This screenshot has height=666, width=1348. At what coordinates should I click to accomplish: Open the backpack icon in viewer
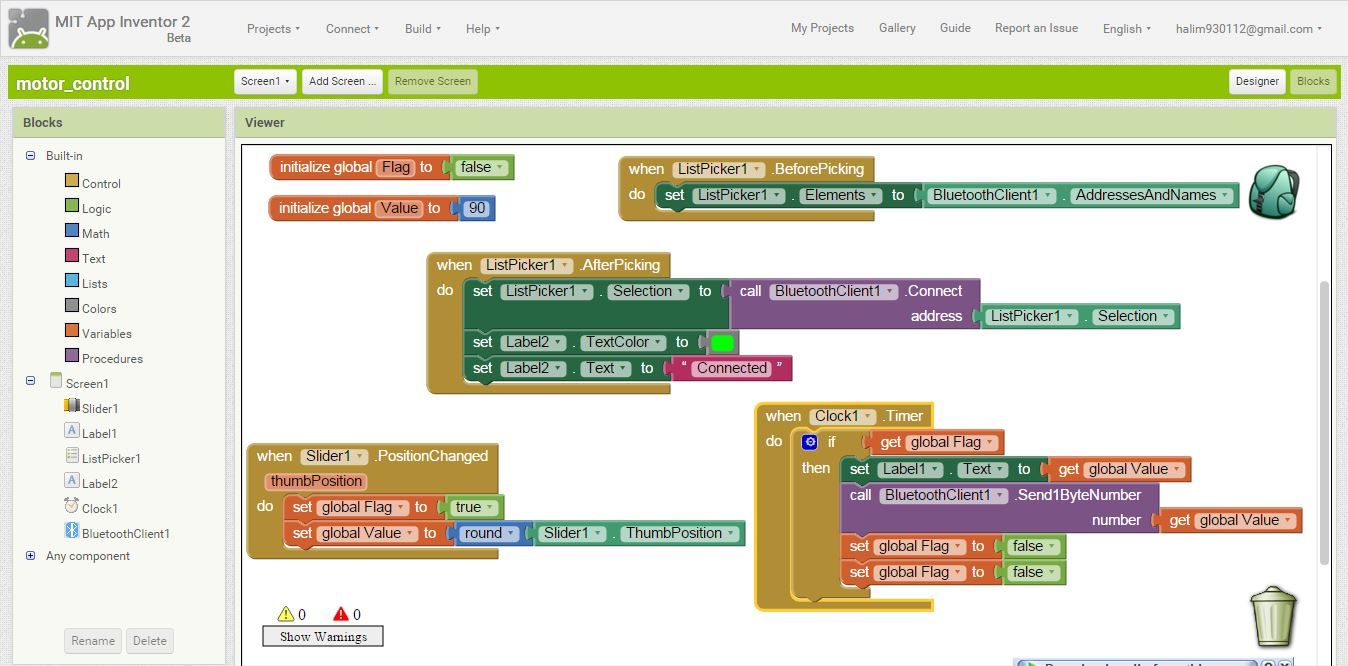click(x=1273, y=192)
